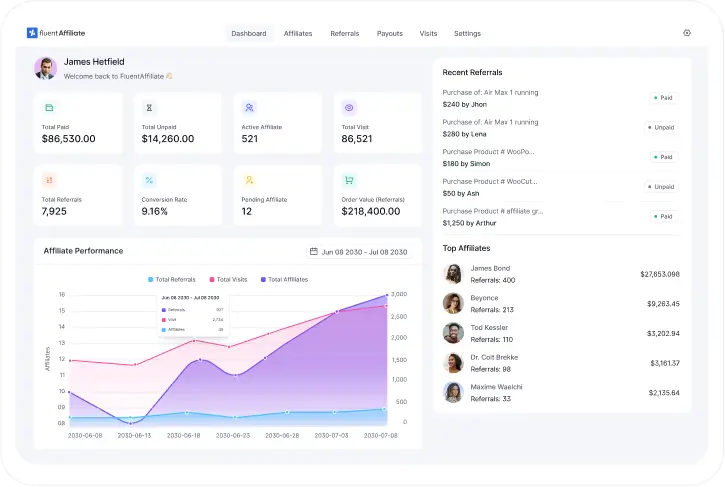The height and width of the screenshot is (487, 725).
Task: Click the Unpaid badge for $280 by Lena
Action: point(661,127)
